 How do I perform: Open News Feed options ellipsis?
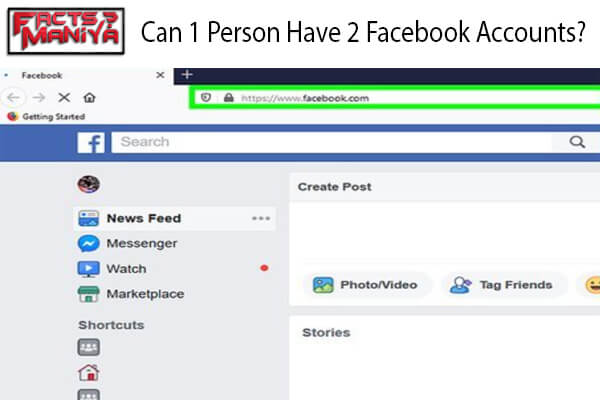point(261,219)
